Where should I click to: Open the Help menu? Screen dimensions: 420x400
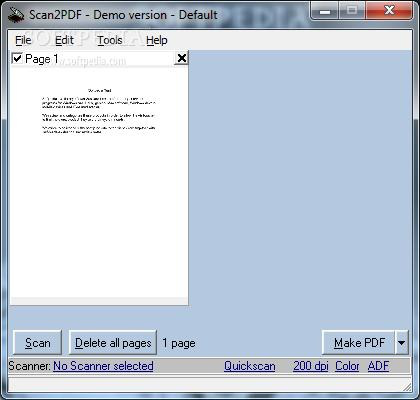157,40
